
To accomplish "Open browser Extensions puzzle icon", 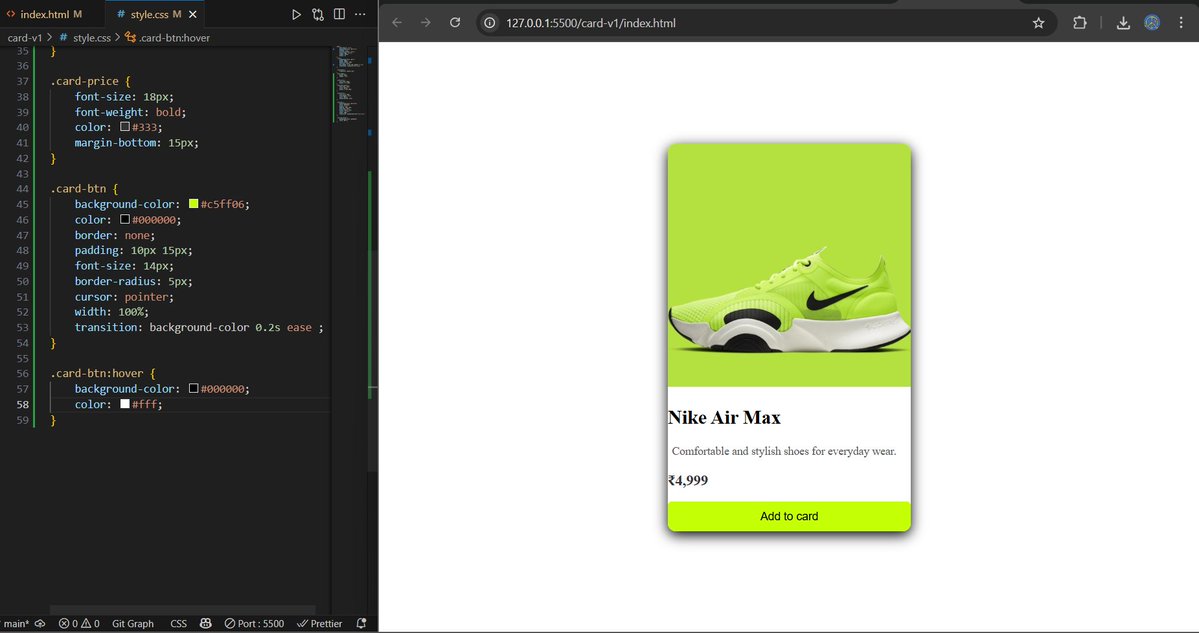I will [x=1080, y=23].
